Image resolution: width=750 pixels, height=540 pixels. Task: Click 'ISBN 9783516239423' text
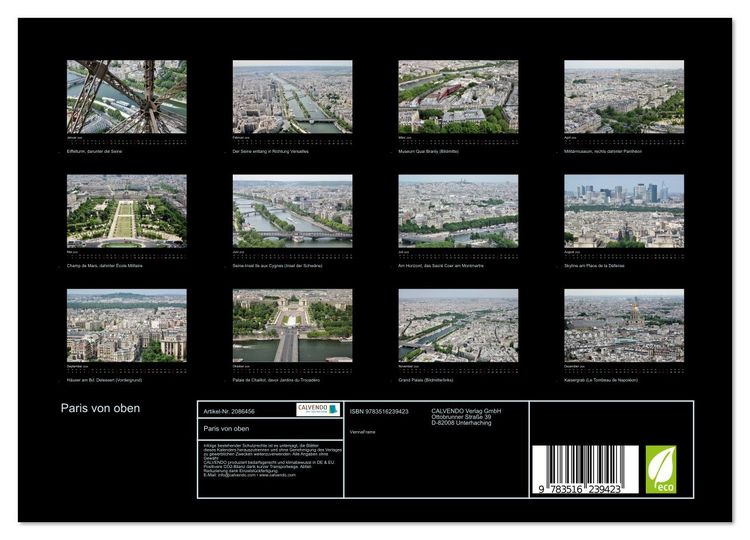[x=379, y=411]
